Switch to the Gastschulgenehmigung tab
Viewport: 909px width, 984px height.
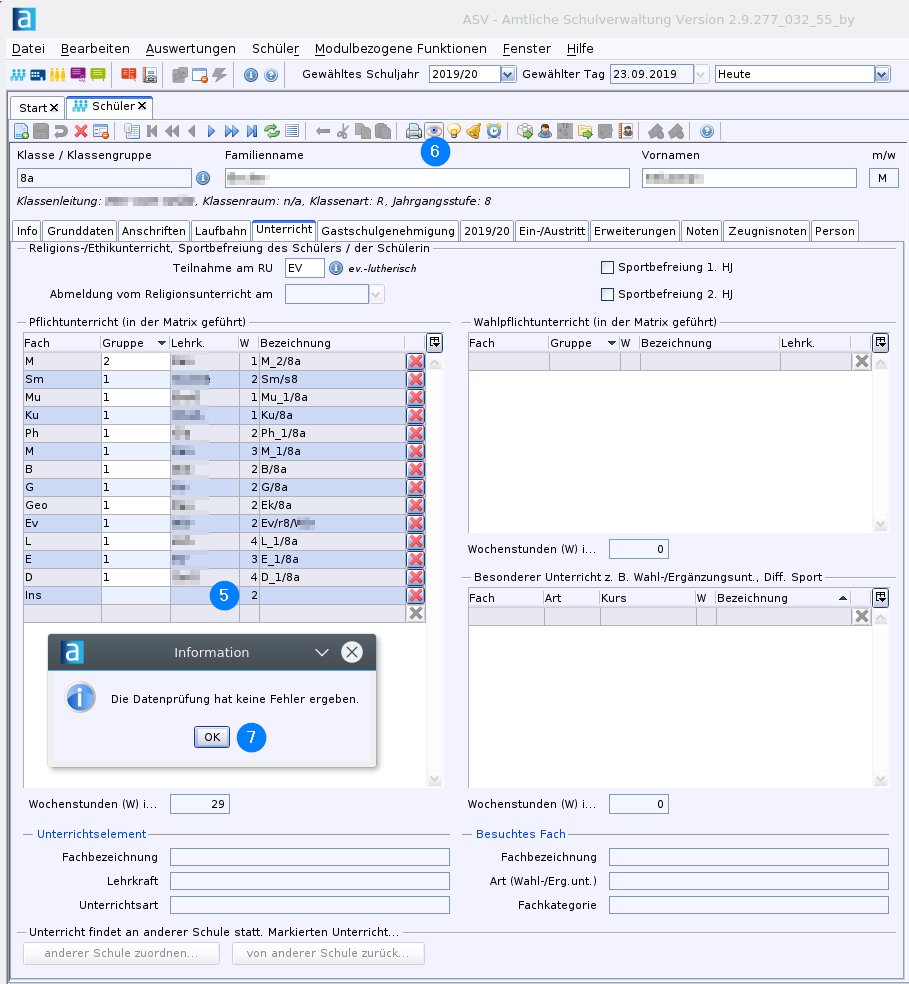pos(388,231)
